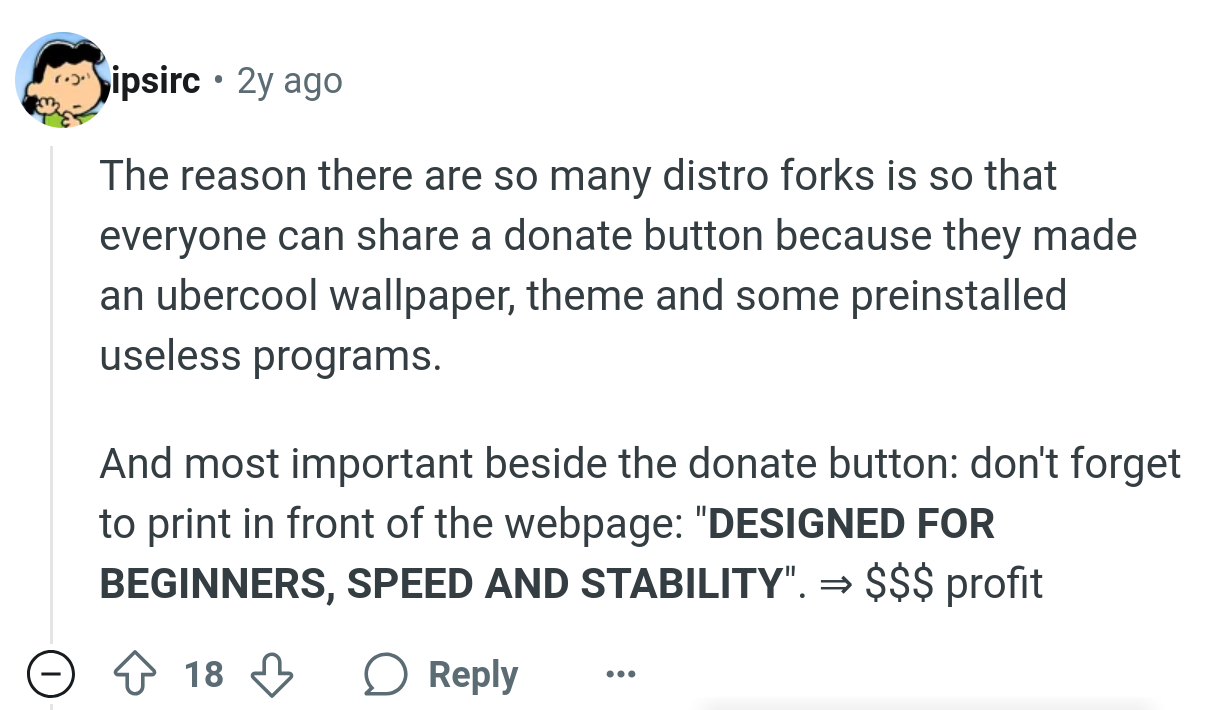Click the separator dot after ipsirc
Viewport: 1229px width, 710px height.
coord(218,79)
